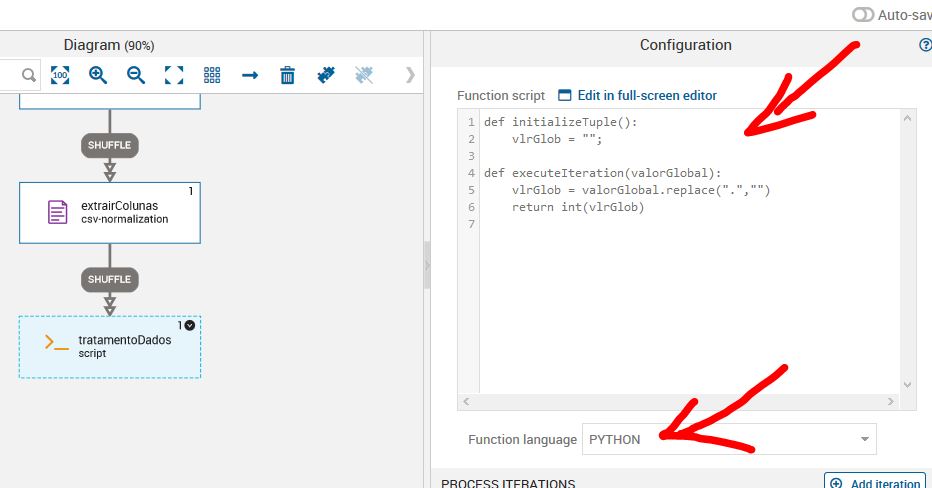Click the connect plug icon
The image size is (932, 488).
326,75
